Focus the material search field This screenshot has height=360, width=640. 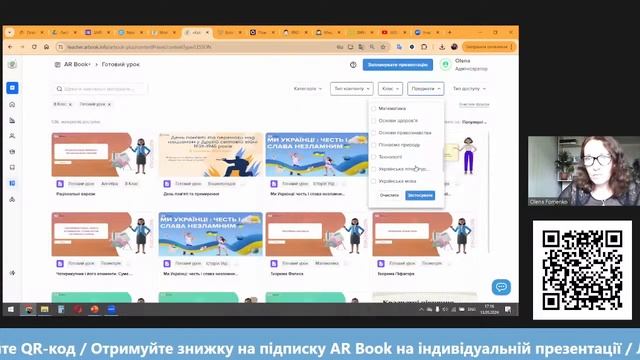[100, 89]
